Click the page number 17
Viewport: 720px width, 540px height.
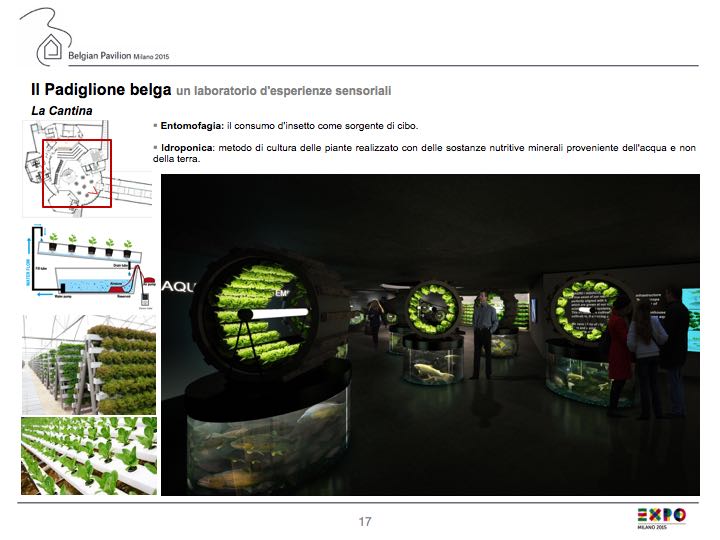coord(366,521)
